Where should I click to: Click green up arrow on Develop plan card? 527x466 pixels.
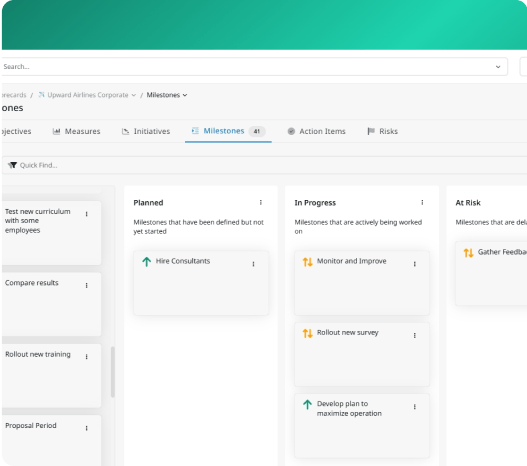[x=307, y=405]
